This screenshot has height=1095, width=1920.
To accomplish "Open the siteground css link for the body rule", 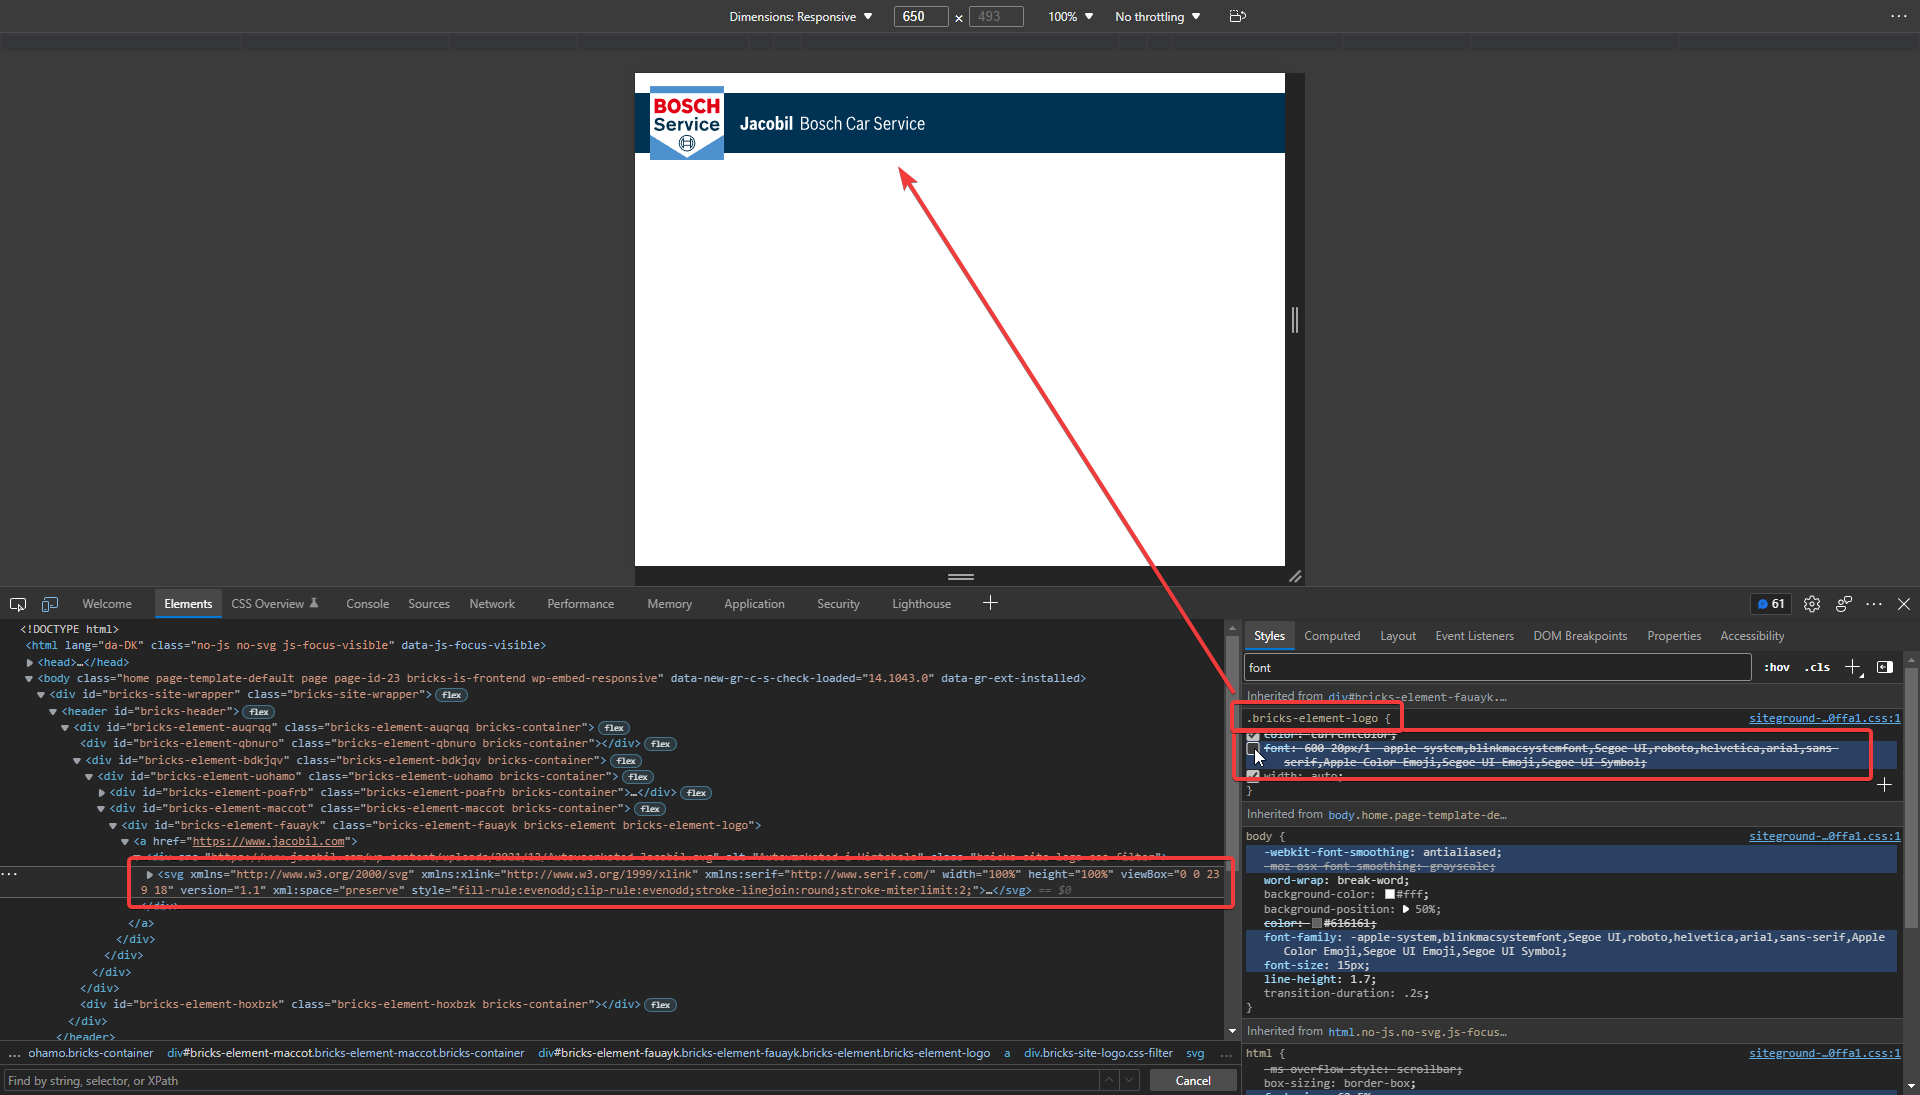I will pos(1825,836).
